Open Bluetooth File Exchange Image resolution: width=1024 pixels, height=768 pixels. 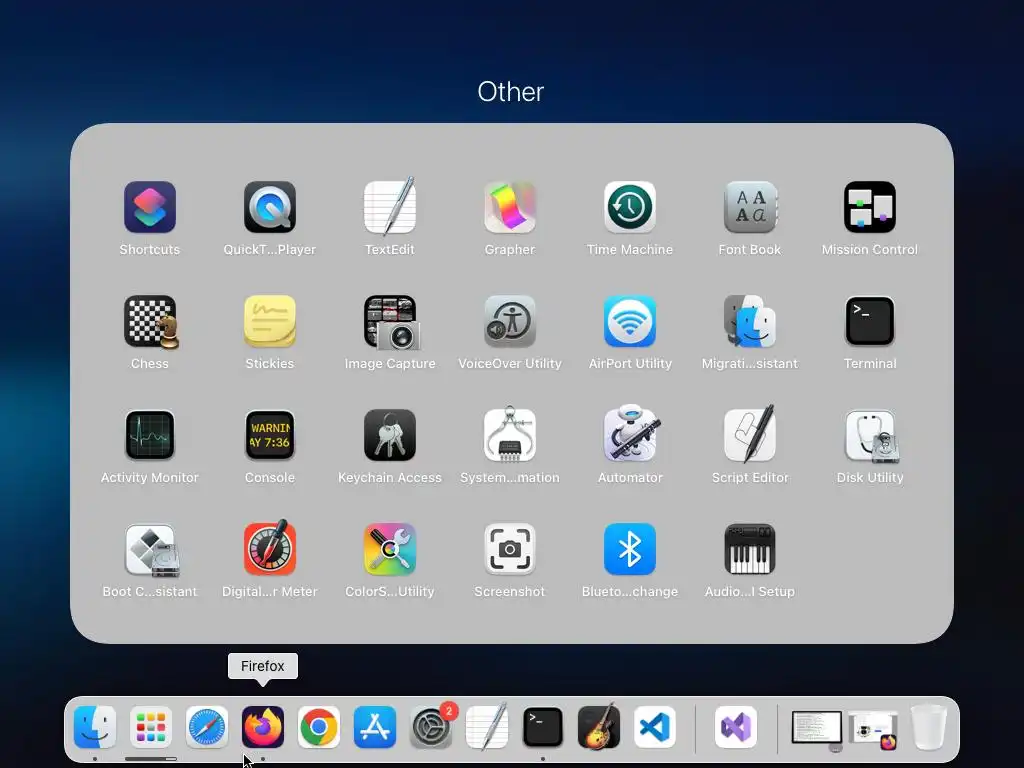[630, 549]
